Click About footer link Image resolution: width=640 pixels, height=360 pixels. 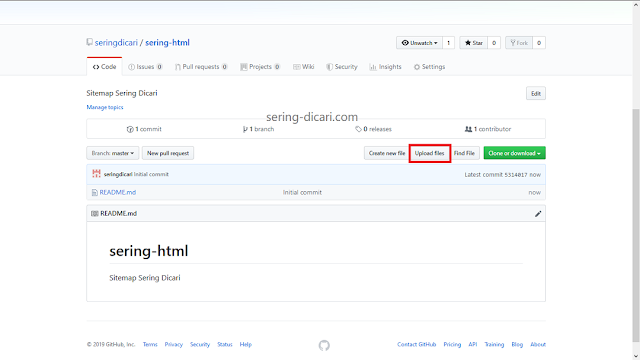[x=538, y=344]
